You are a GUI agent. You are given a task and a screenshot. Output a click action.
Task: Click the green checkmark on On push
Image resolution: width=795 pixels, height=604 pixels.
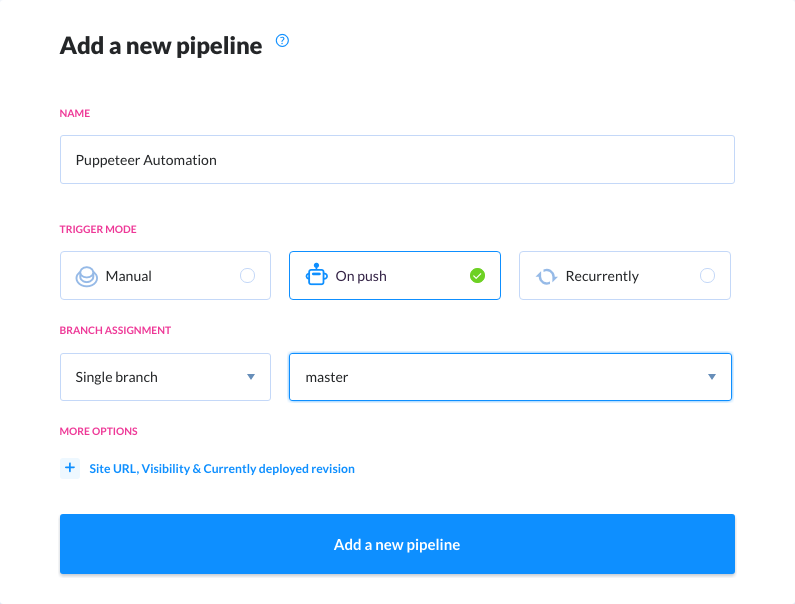click(x=477, y=276)
